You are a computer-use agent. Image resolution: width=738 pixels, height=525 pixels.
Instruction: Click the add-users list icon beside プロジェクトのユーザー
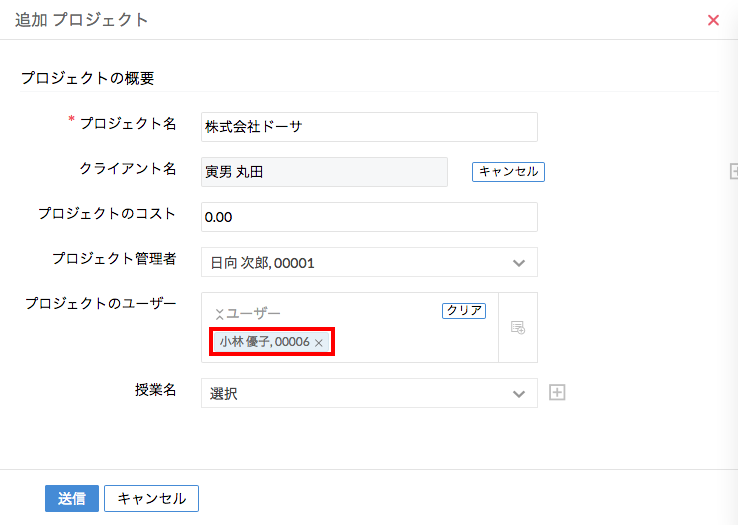pos(518,327)
